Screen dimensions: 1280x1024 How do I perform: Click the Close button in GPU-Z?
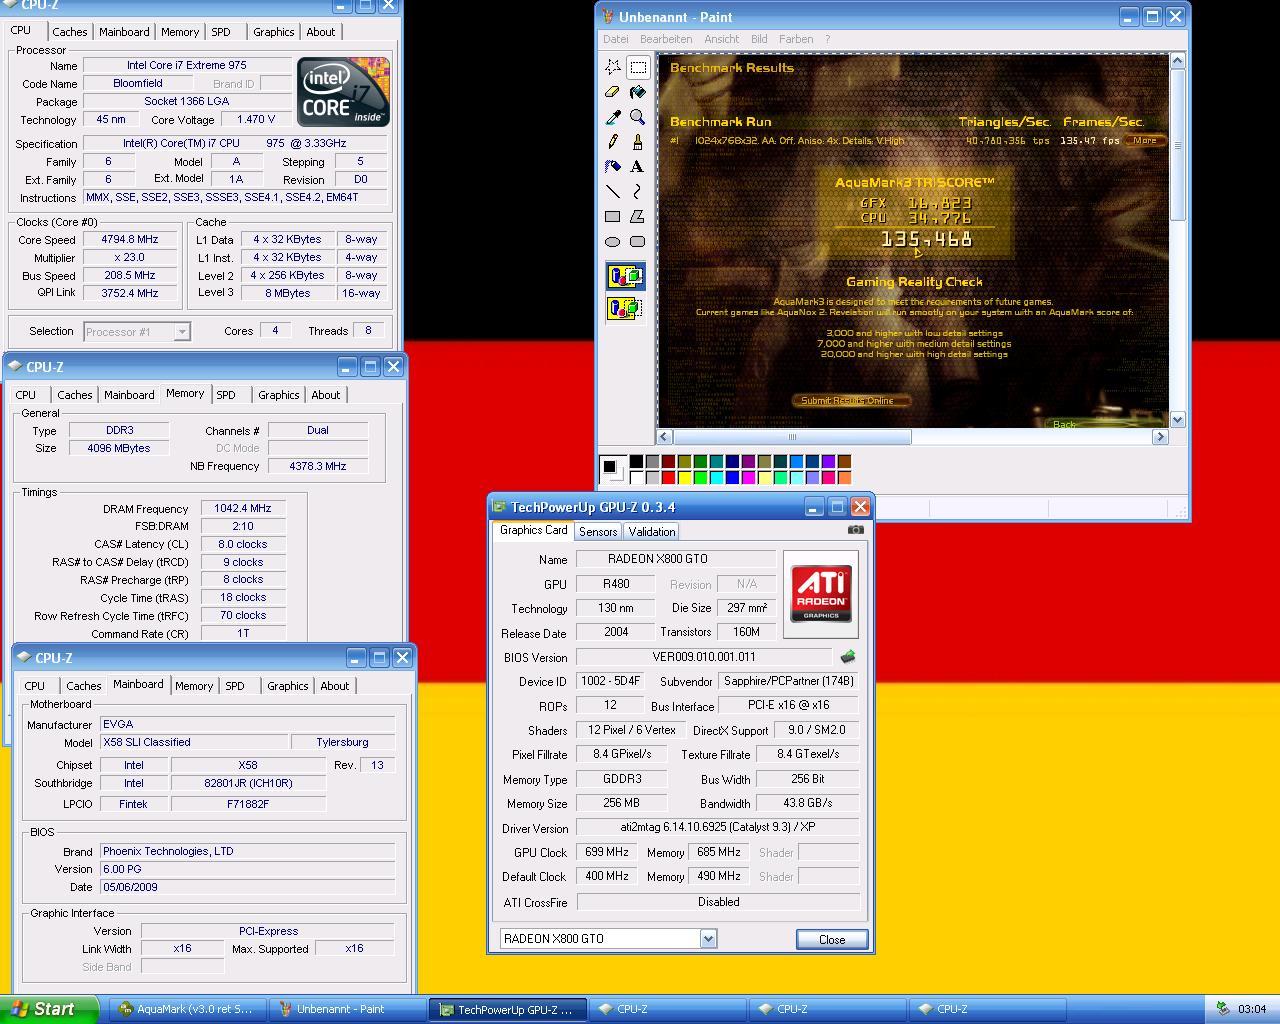(832, 940)
